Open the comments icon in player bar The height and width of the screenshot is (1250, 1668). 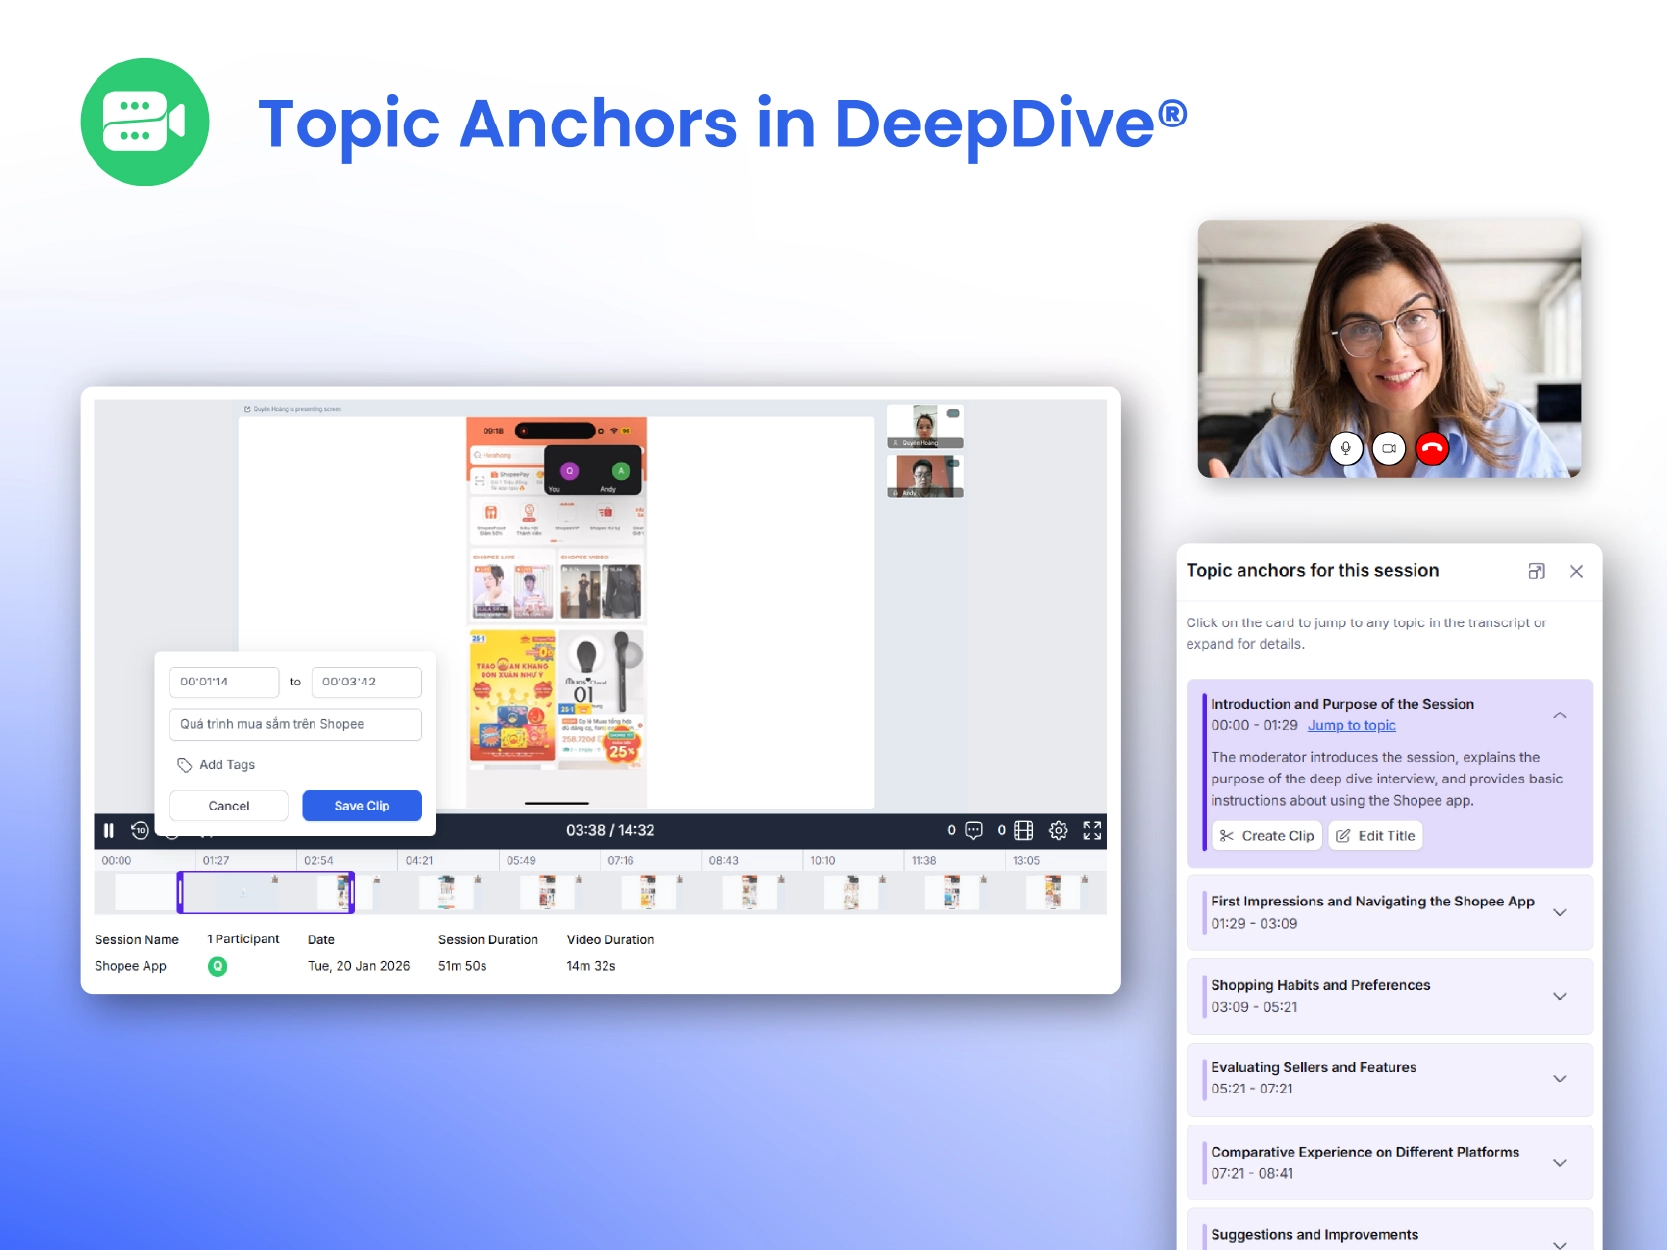[974, 830]
